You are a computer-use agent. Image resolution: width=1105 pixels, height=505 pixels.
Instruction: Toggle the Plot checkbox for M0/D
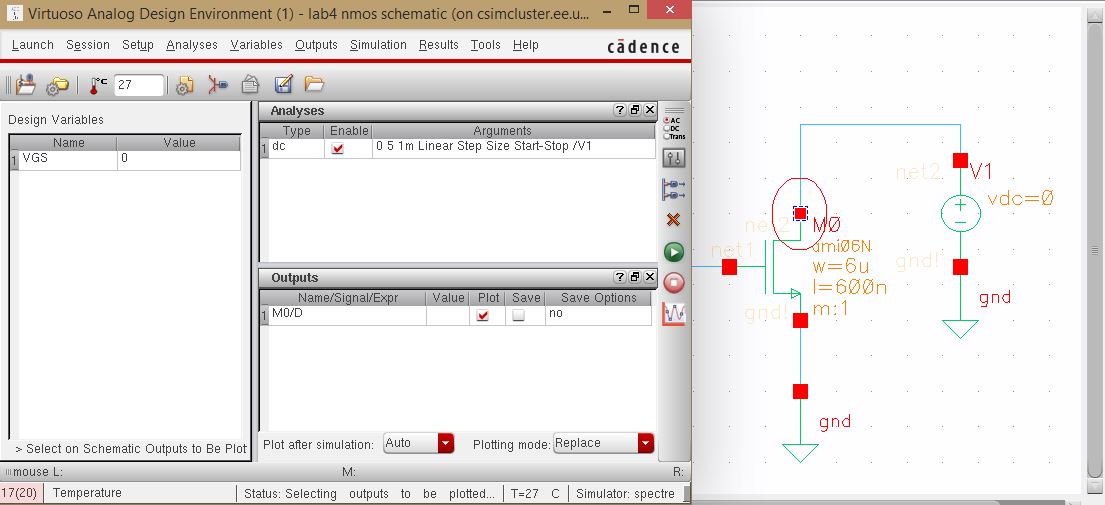pyautogui.click(x=483, y=316)
